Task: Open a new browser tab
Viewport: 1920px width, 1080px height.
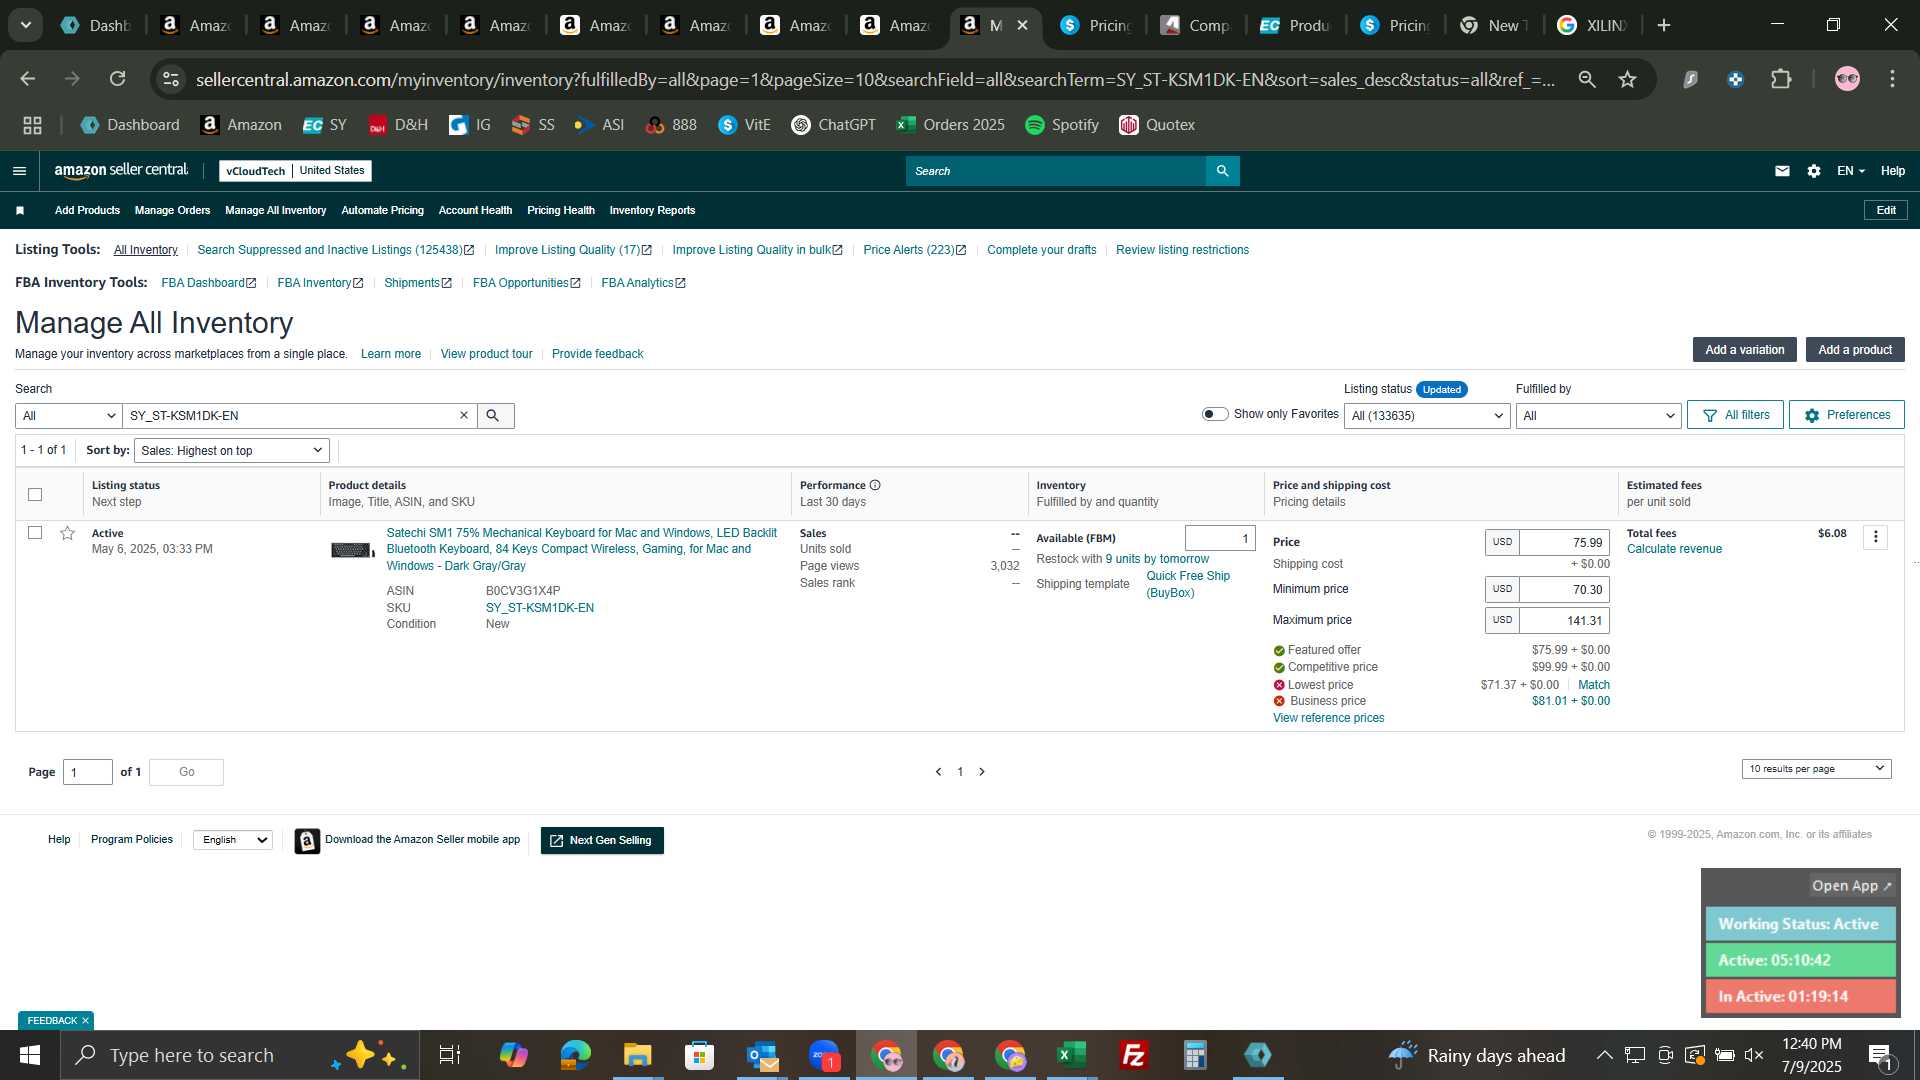Action: click(x=1664, y=25)
